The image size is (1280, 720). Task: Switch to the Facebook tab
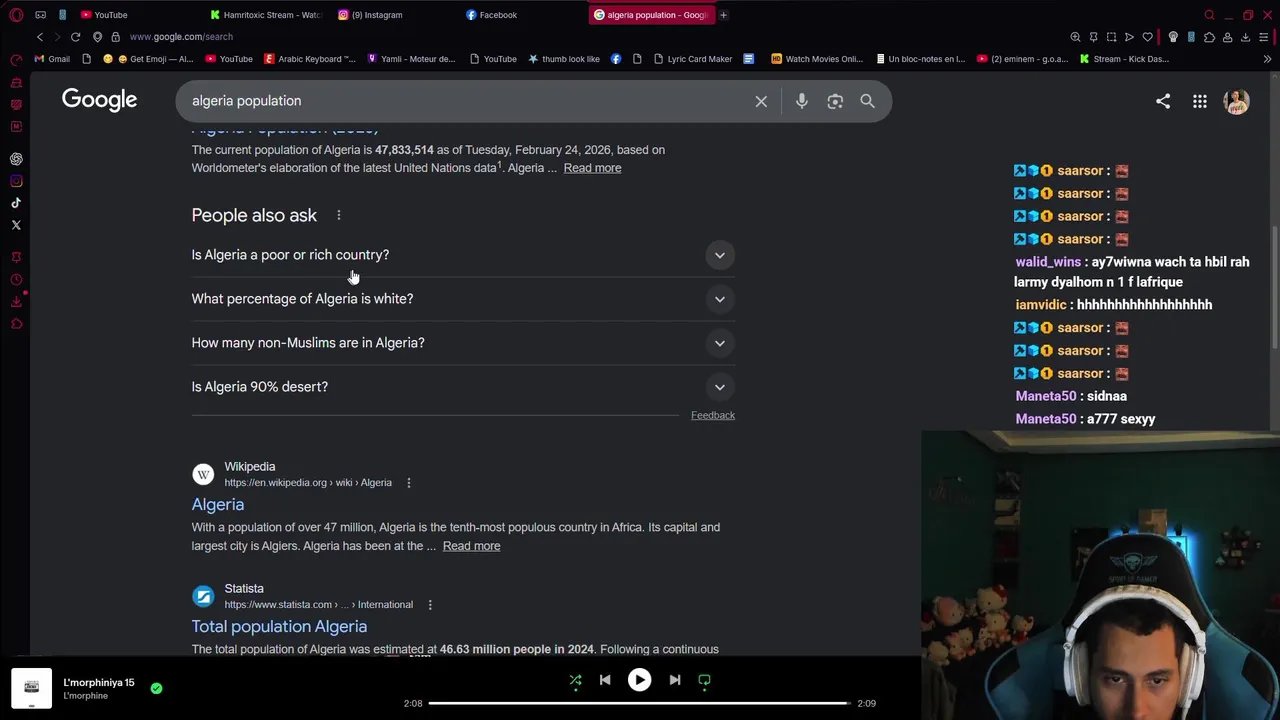520,15
